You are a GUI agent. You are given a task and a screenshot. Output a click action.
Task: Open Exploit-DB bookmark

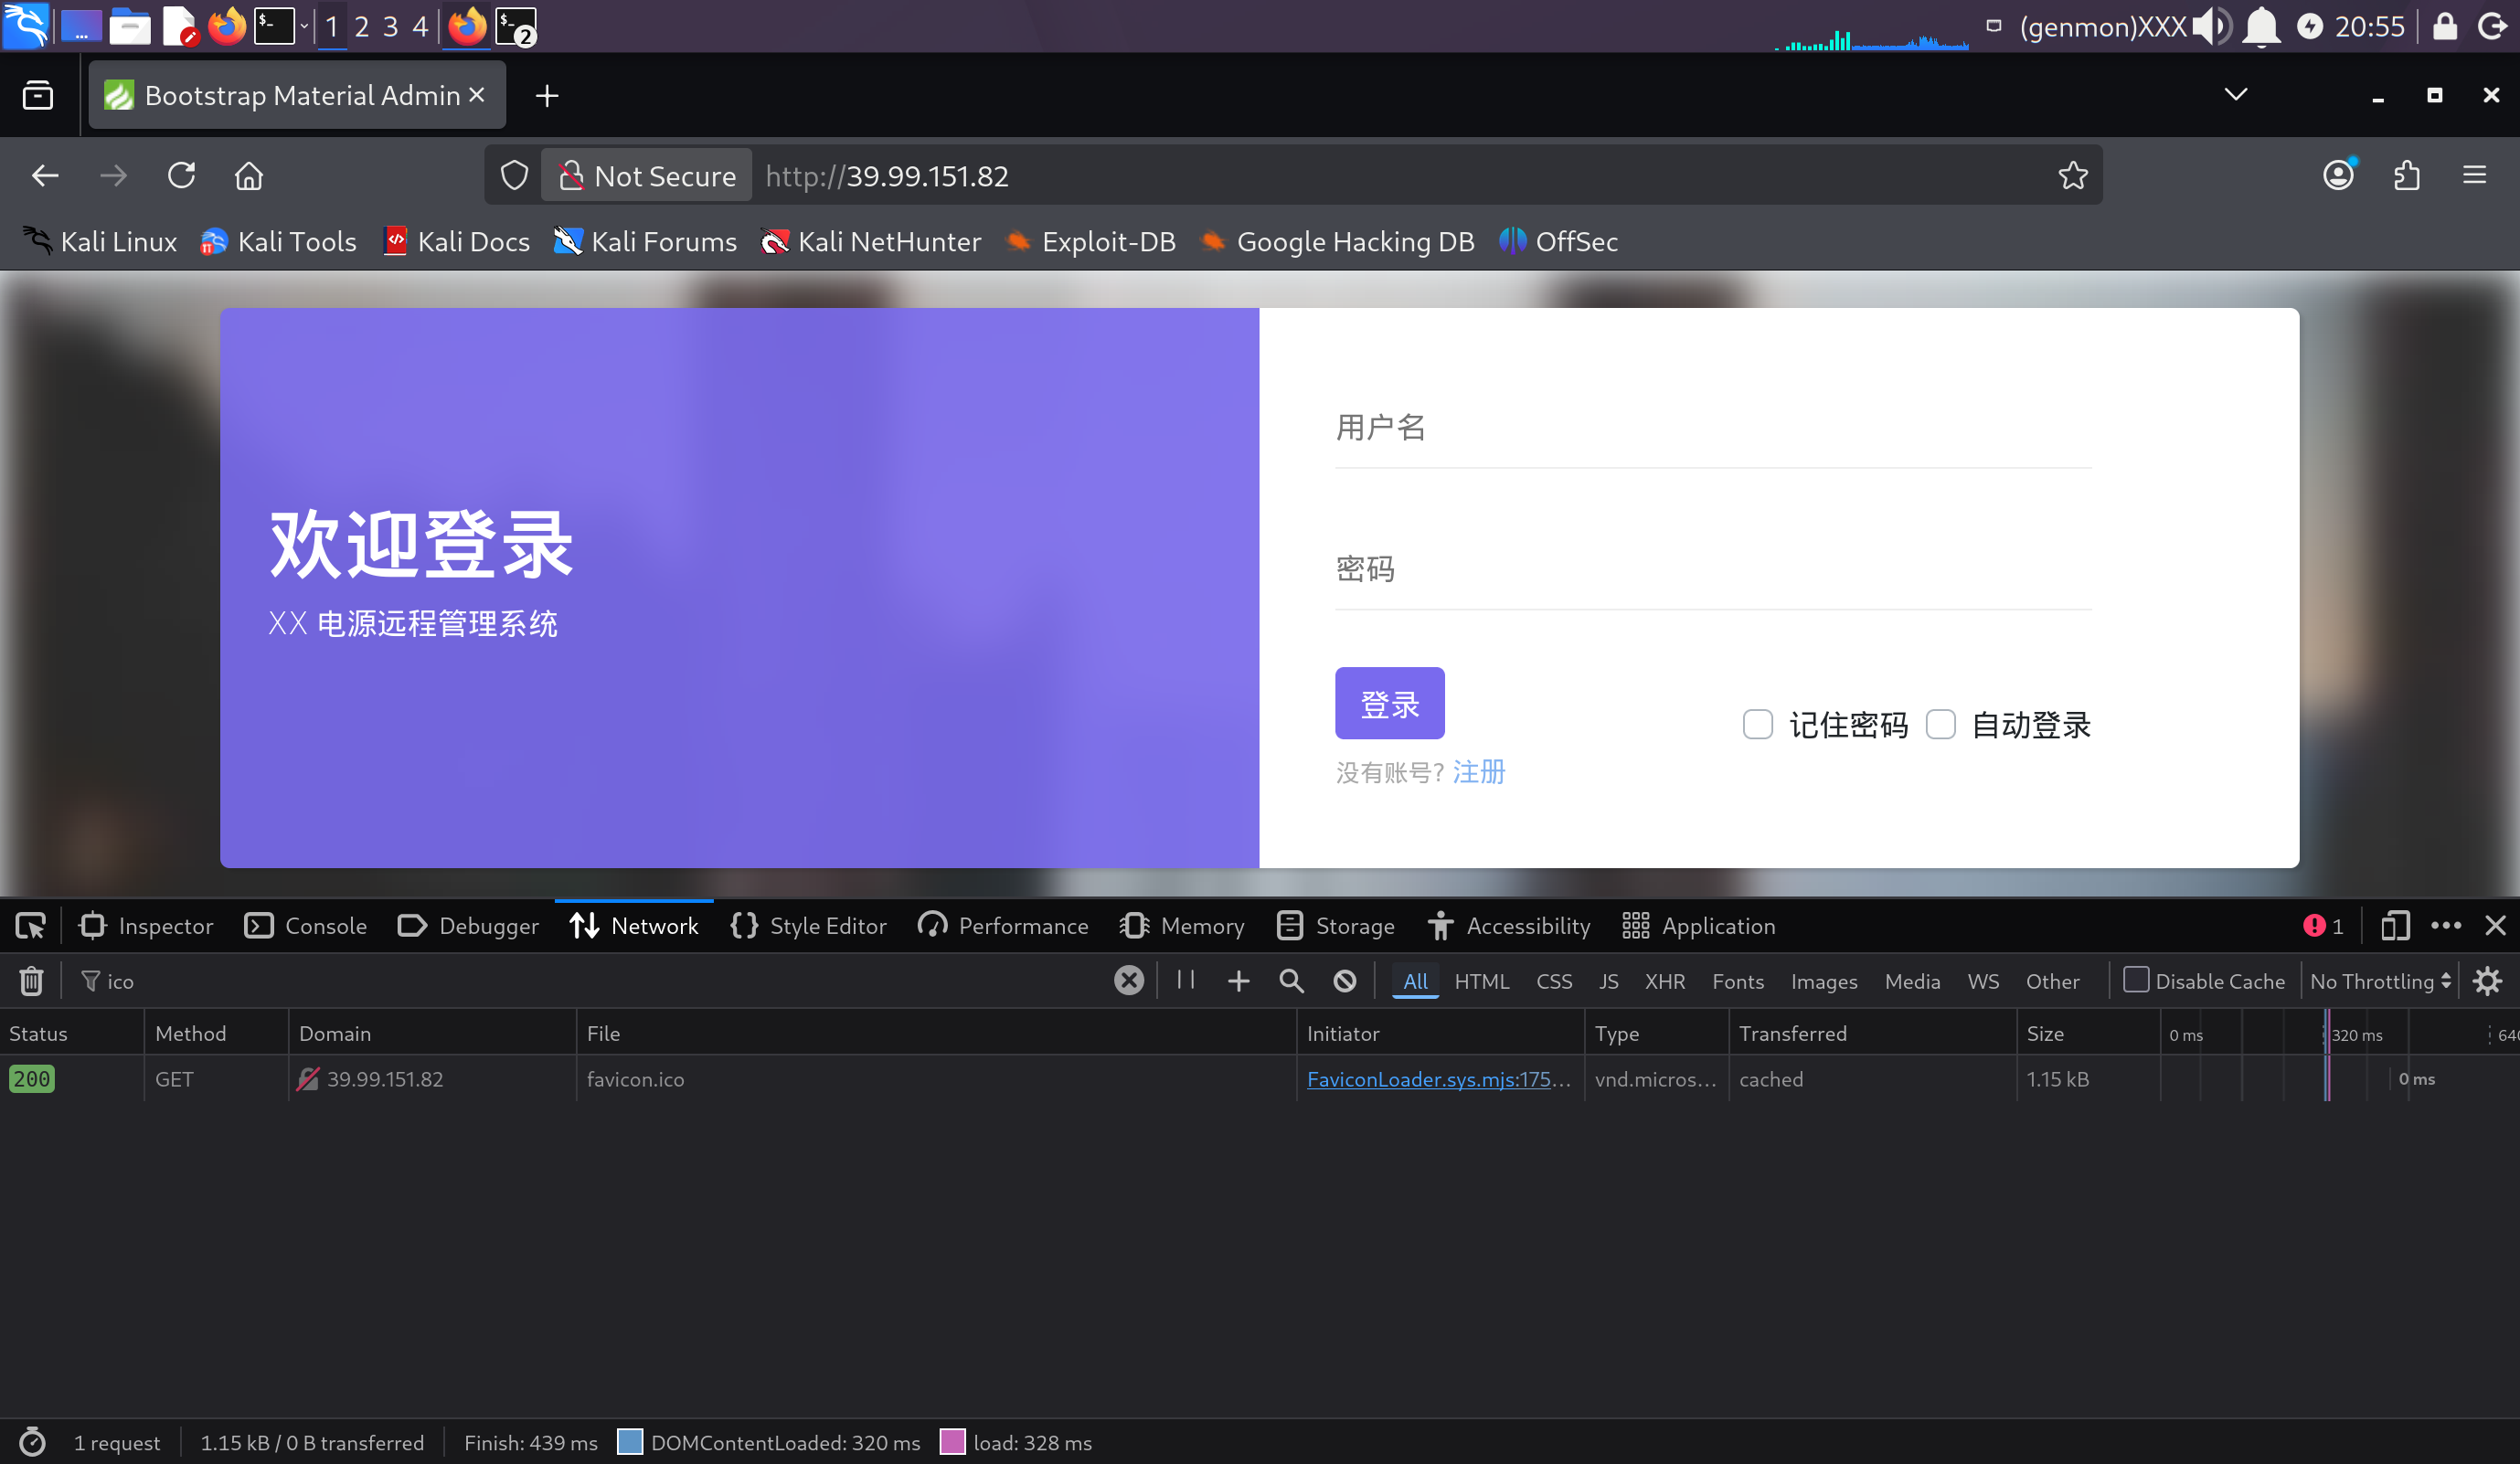(x=1091, y=241)
